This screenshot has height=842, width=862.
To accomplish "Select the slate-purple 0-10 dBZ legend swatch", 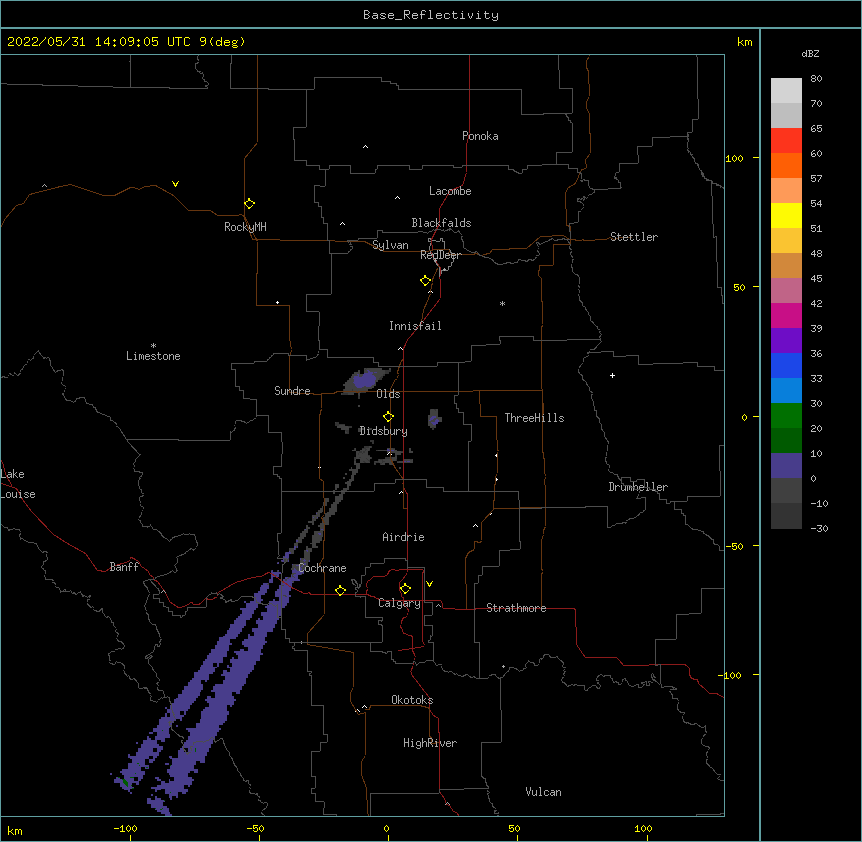I will point(786,466).
